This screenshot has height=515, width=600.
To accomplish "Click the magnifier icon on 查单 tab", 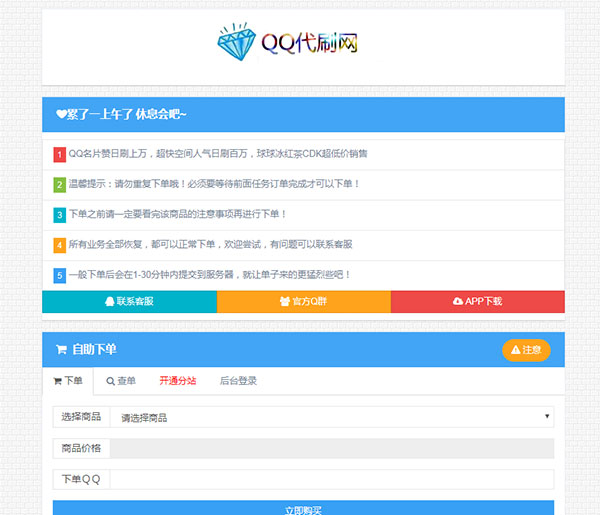I will [110, 381].
